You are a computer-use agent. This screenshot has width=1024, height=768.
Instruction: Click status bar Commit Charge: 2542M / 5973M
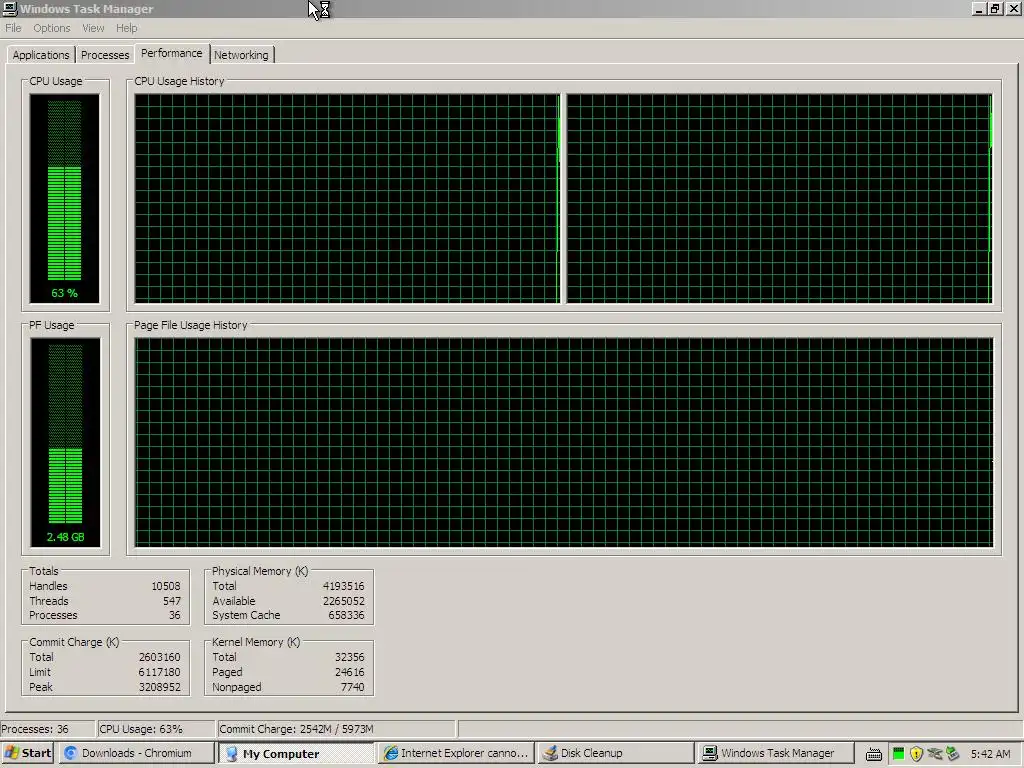296,729
